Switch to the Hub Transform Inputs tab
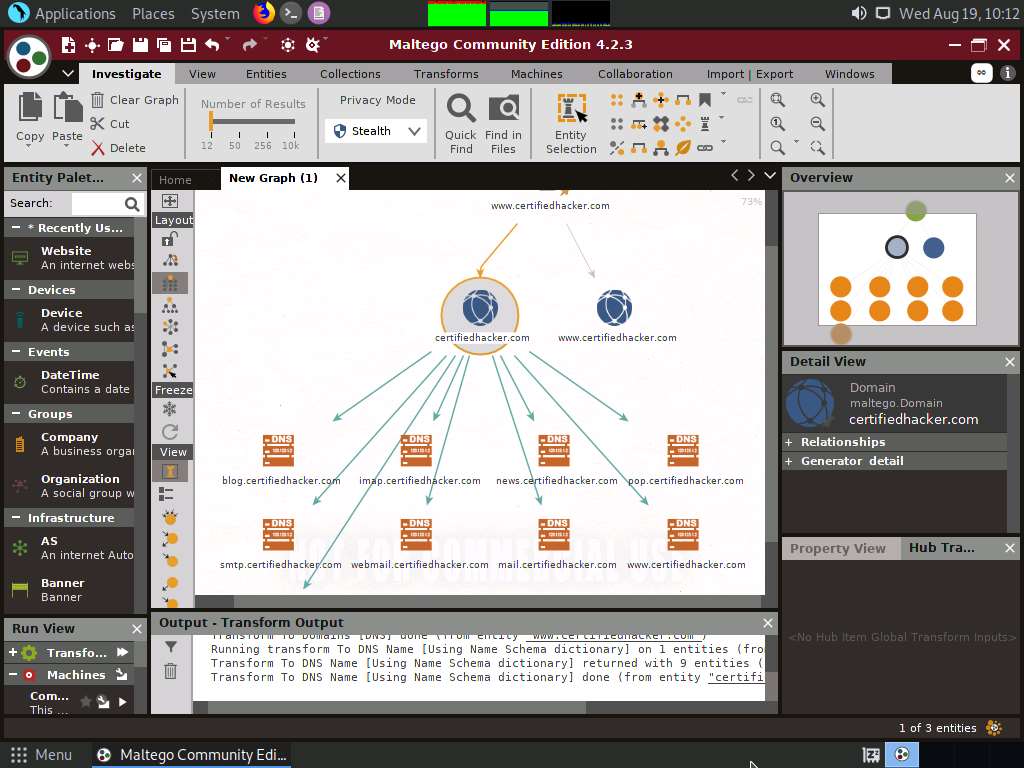The width and height of the screenshot is (1024, 768). click(x=941, y=548)
